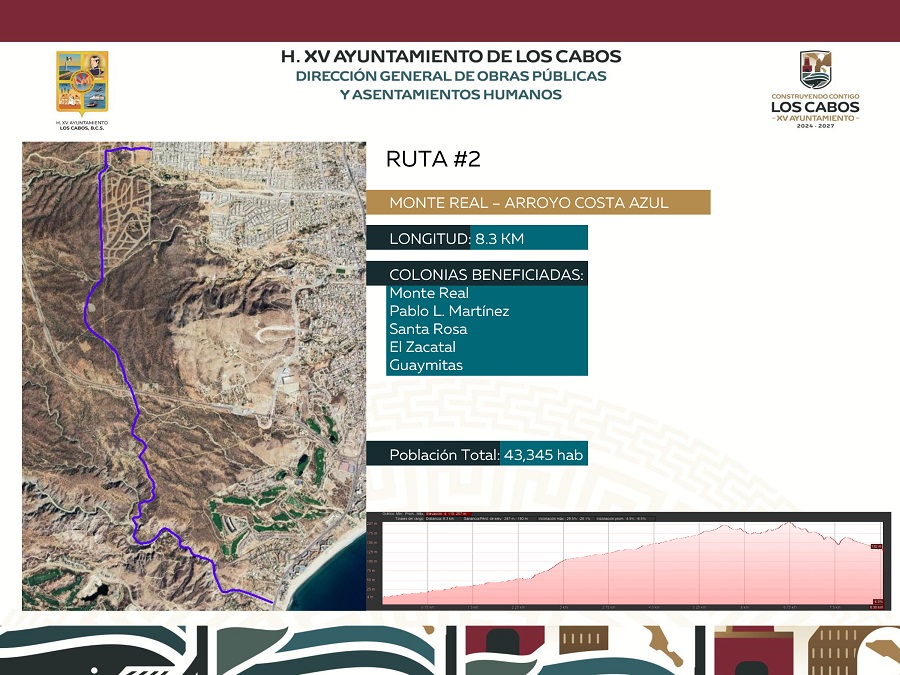The height and width of the screenshot is (675, 900).
Task: Click the 'Población Total:' label
Action: (444, 455)
